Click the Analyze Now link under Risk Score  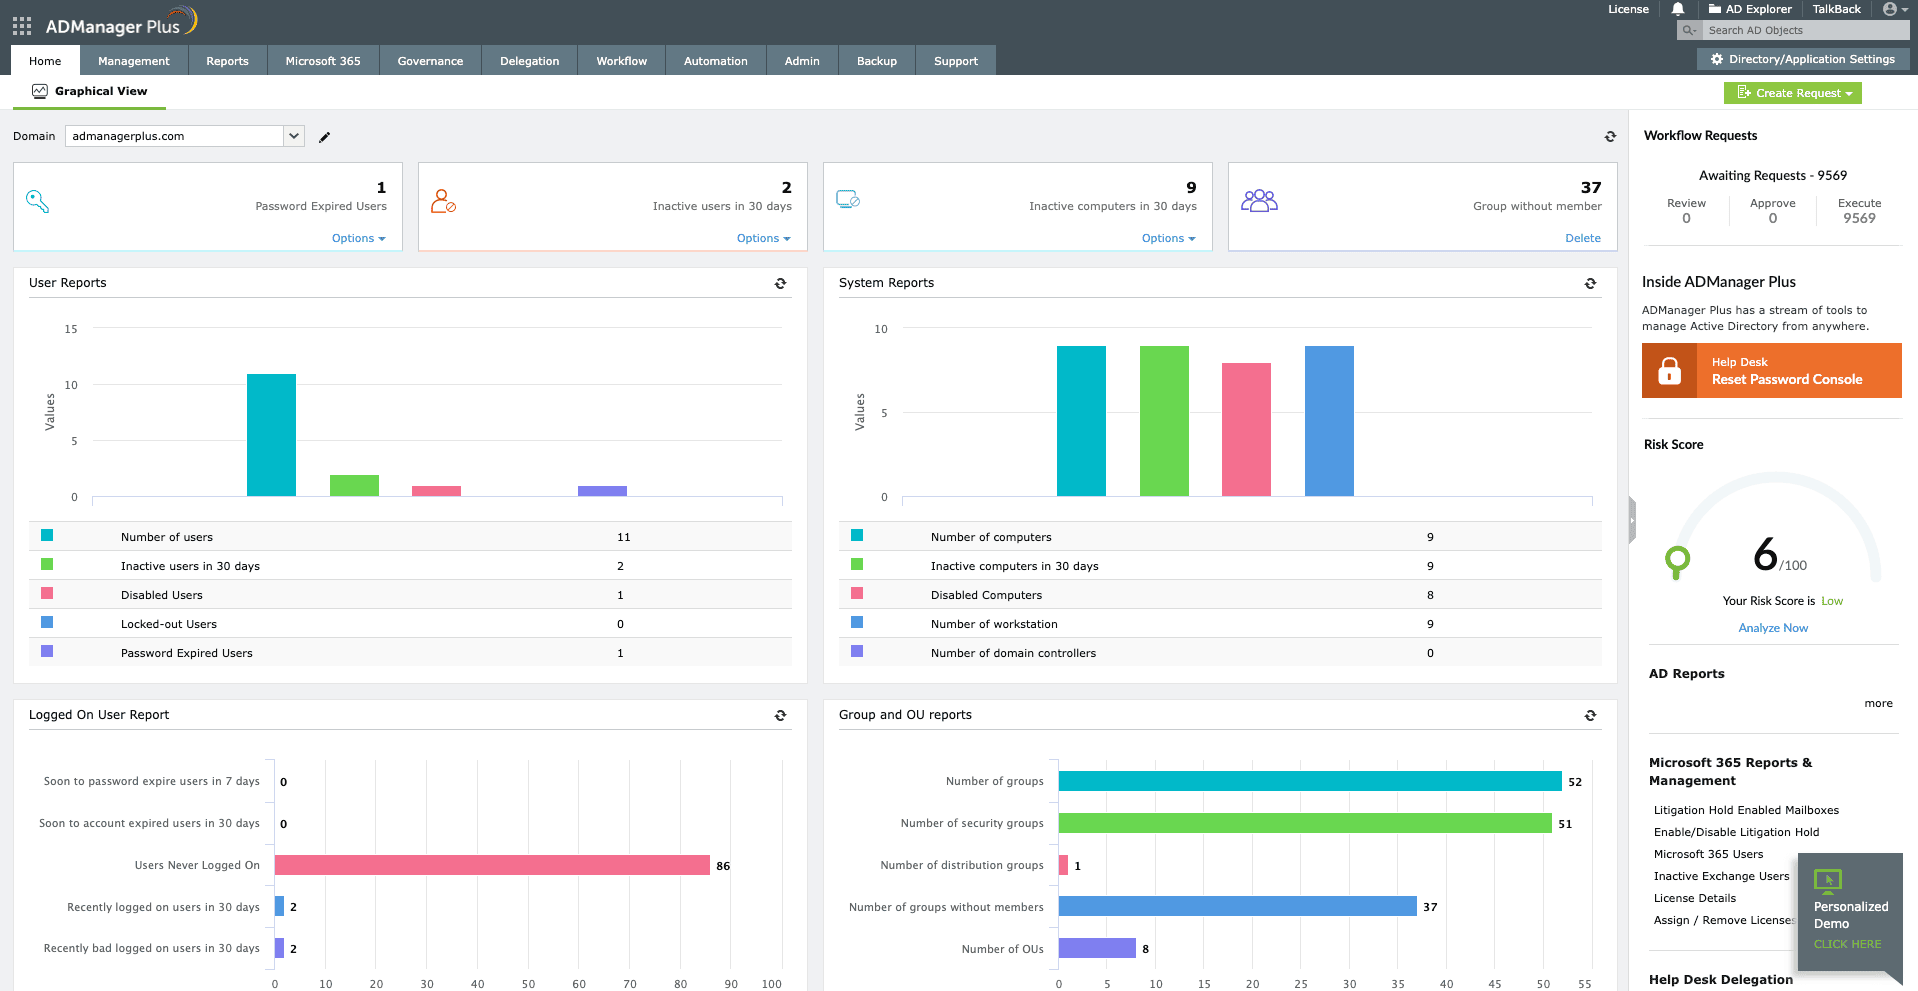[1772, 627]
